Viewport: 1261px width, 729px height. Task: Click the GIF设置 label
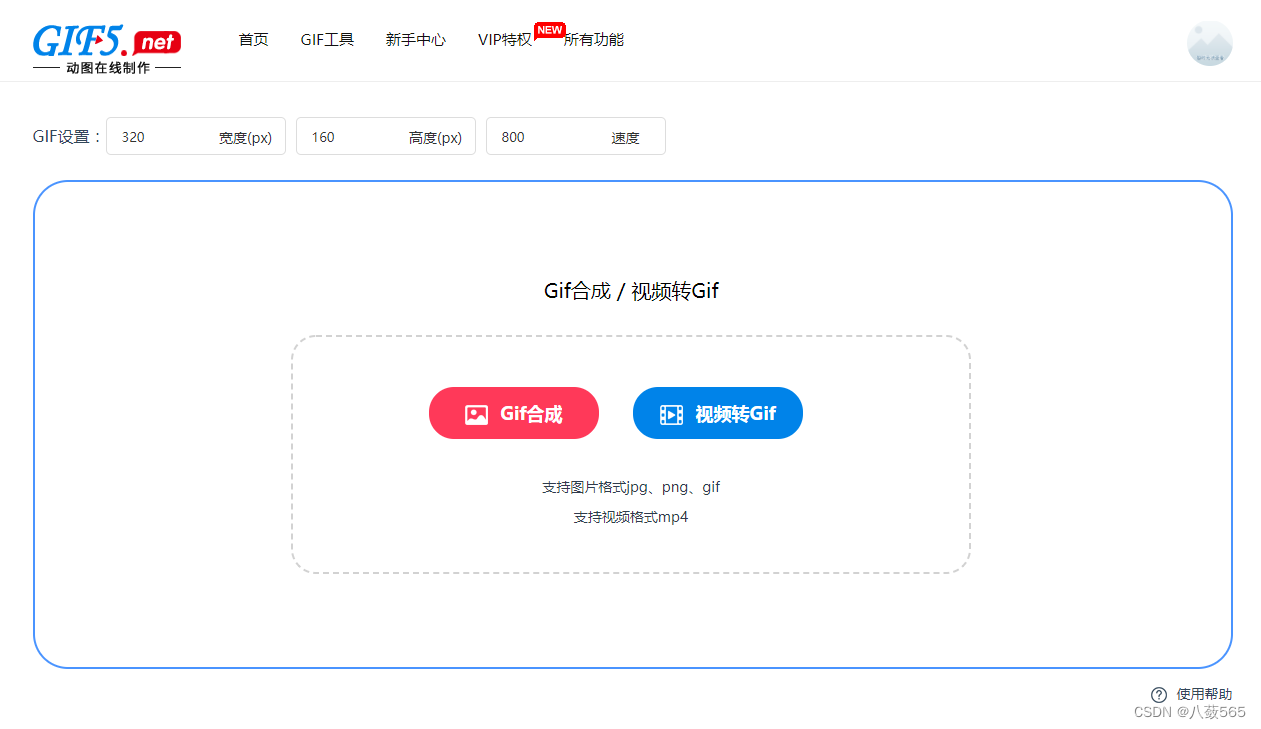tap(67, 137)
